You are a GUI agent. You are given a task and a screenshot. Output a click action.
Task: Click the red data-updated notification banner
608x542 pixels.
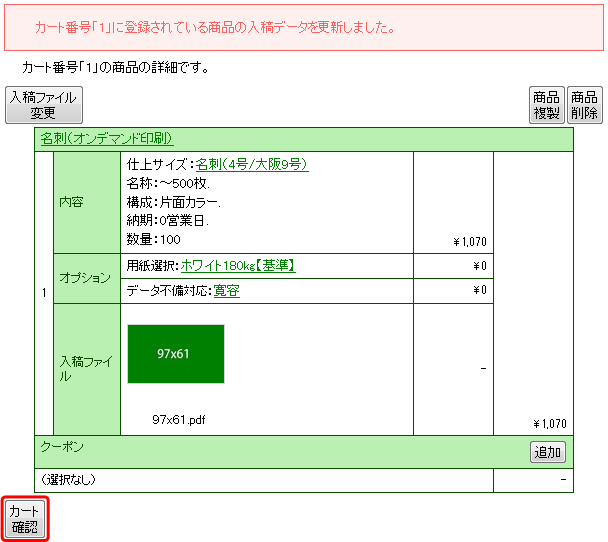pos(303,27)
